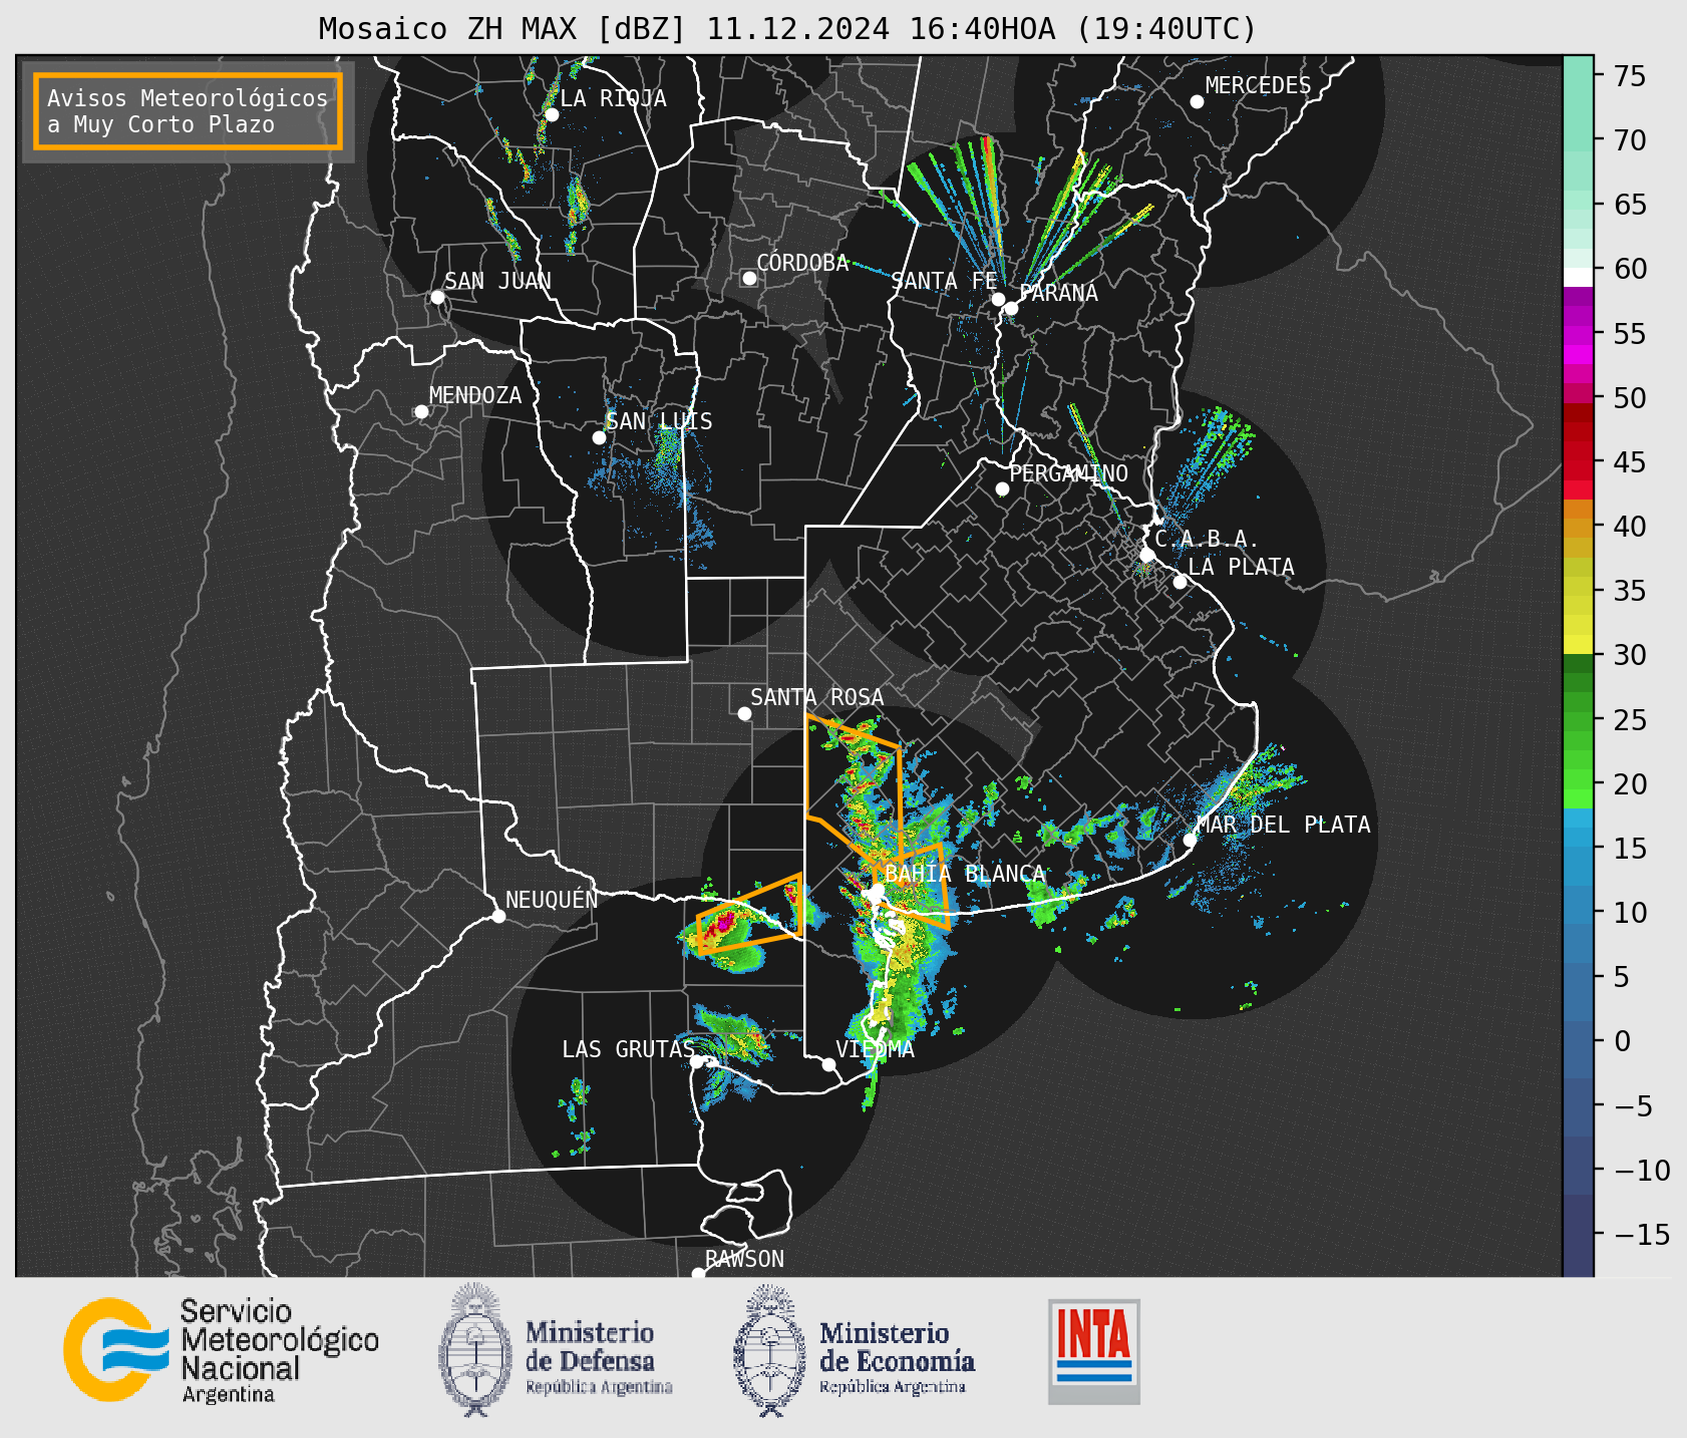Click the Ministerio de Defensa emblem

coord(476,1350)
